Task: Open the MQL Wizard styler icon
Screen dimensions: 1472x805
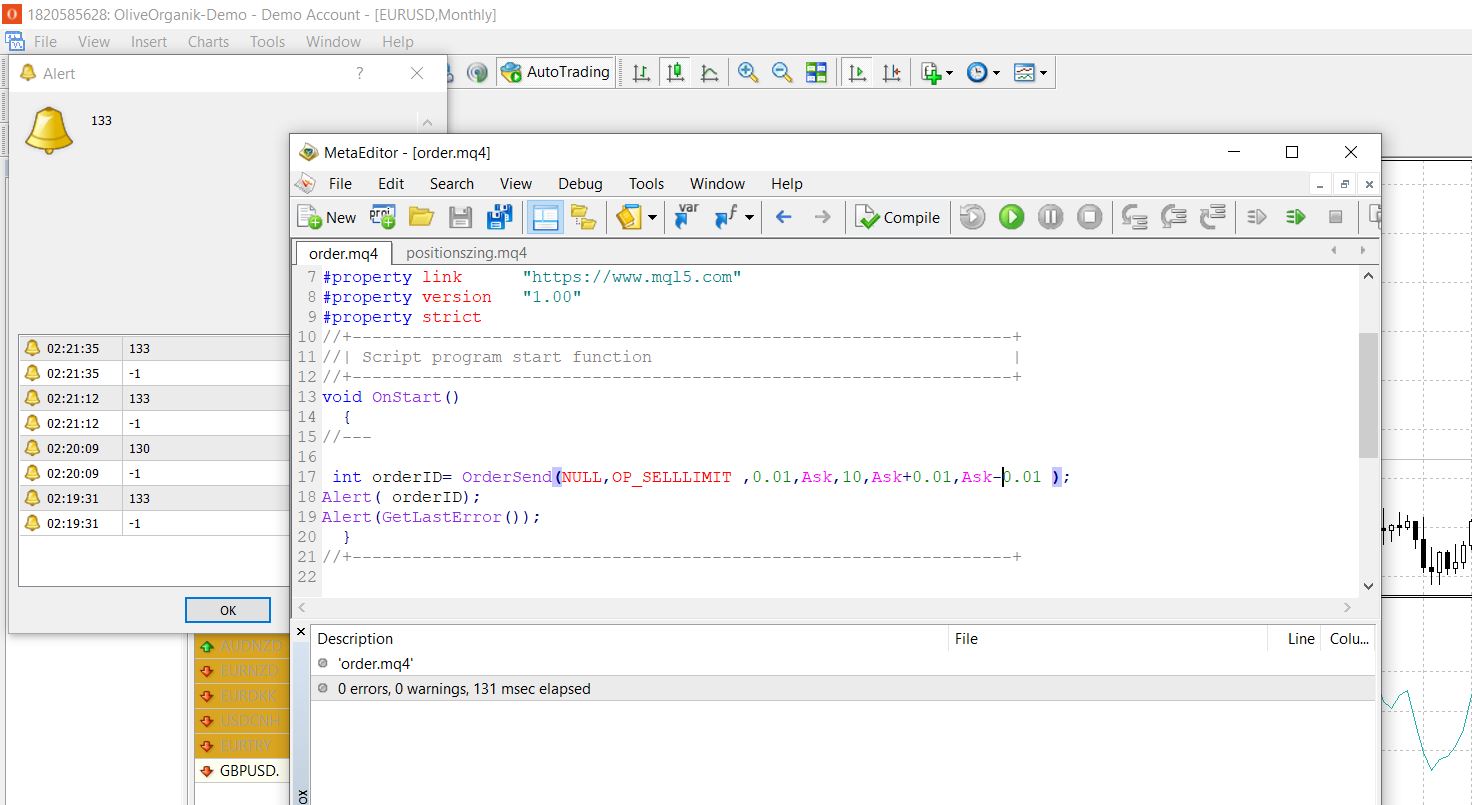Action: (629, 217)
